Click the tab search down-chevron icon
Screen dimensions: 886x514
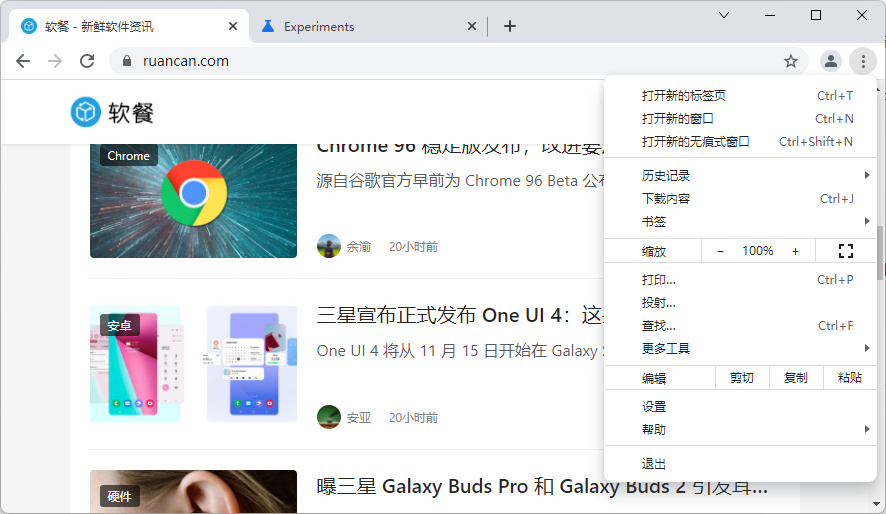(x=724, y=15)
